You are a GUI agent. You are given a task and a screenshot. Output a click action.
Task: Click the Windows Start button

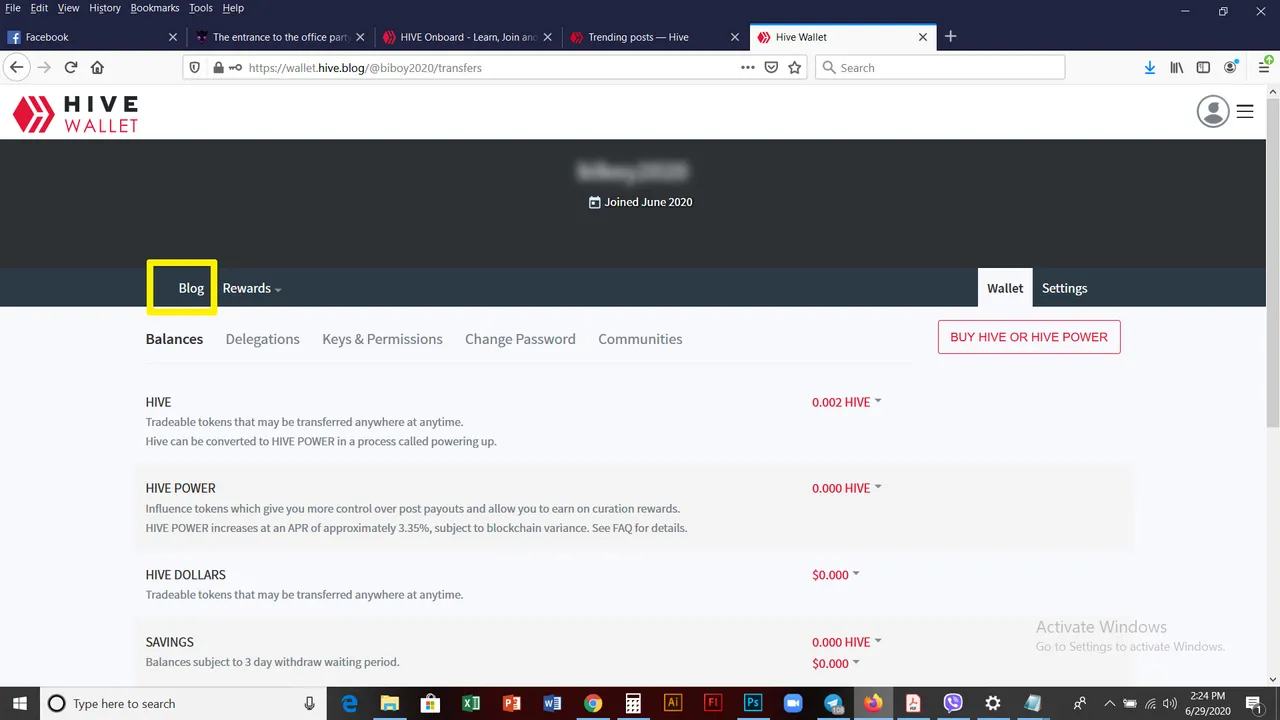[x=20, y=703]
